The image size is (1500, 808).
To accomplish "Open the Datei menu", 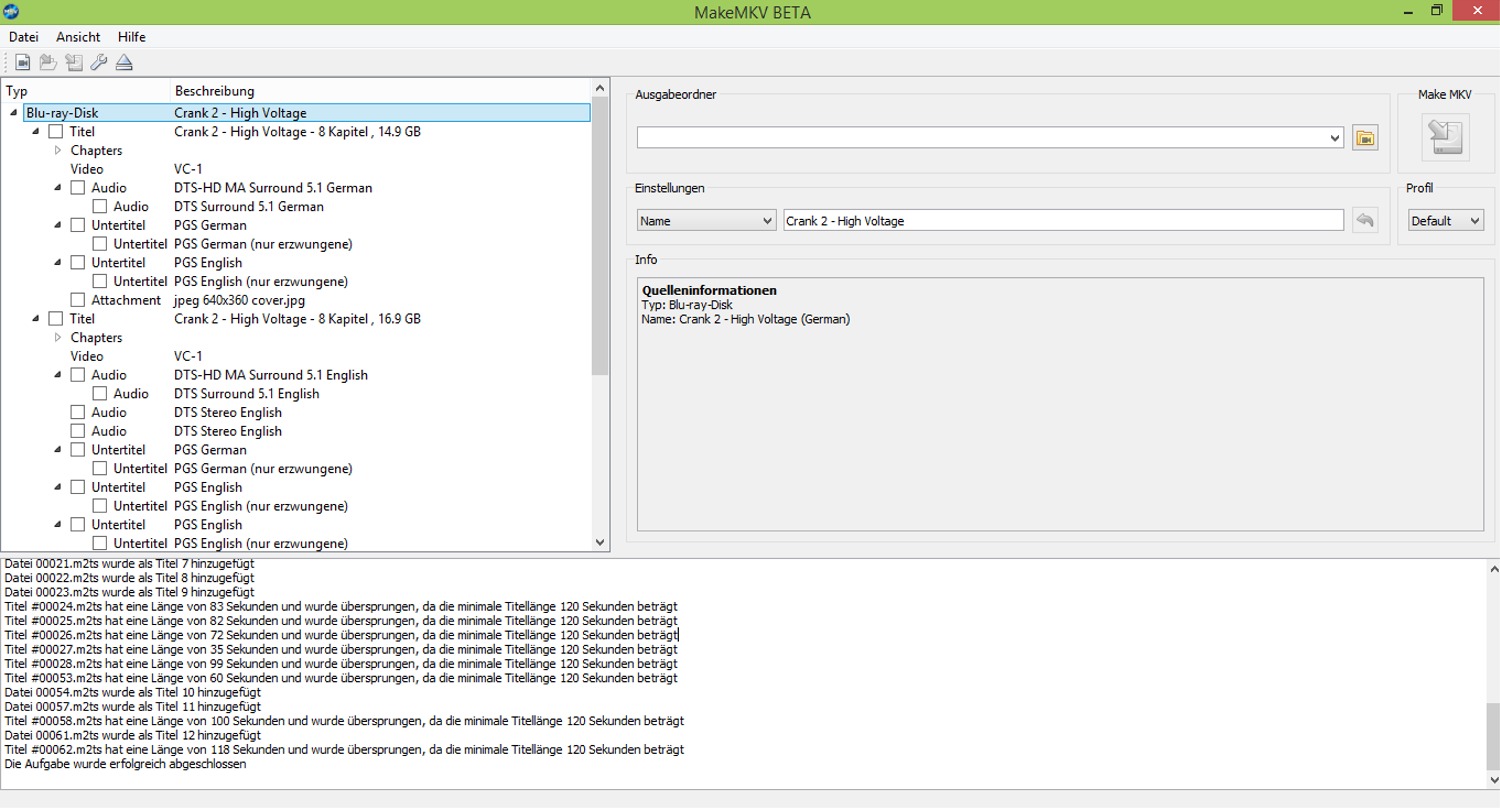I will (23, 36).
